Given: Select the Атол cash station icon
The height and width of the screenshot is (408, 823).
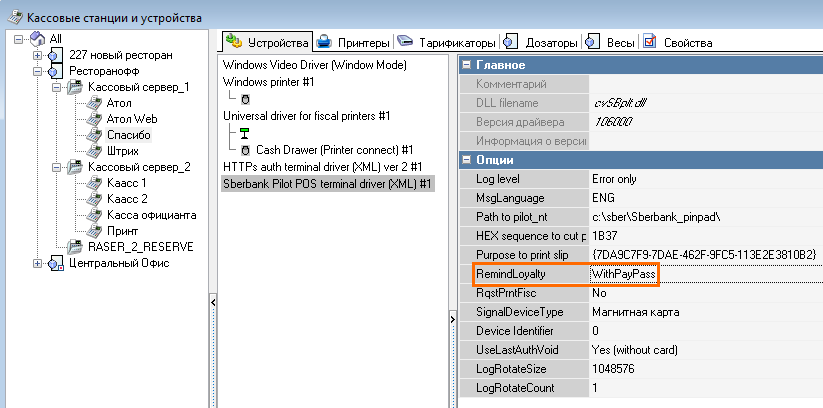Looking at the screenshot, I should [94, 103].
